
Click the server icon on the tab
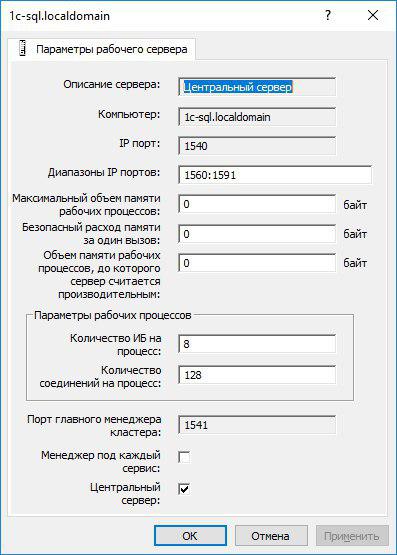tap(23, 48)
